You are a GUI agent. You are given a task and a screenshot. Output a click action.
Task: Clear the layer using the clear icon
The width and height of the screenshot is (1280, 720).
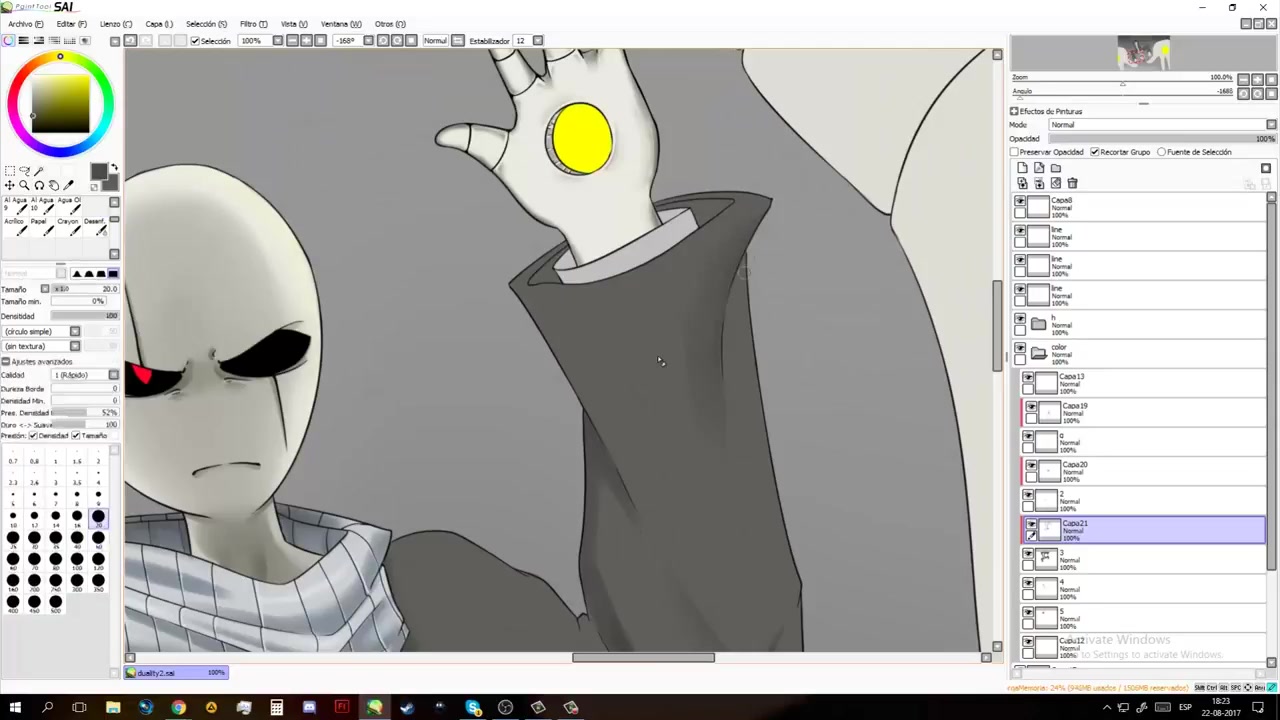(1056, 183)
